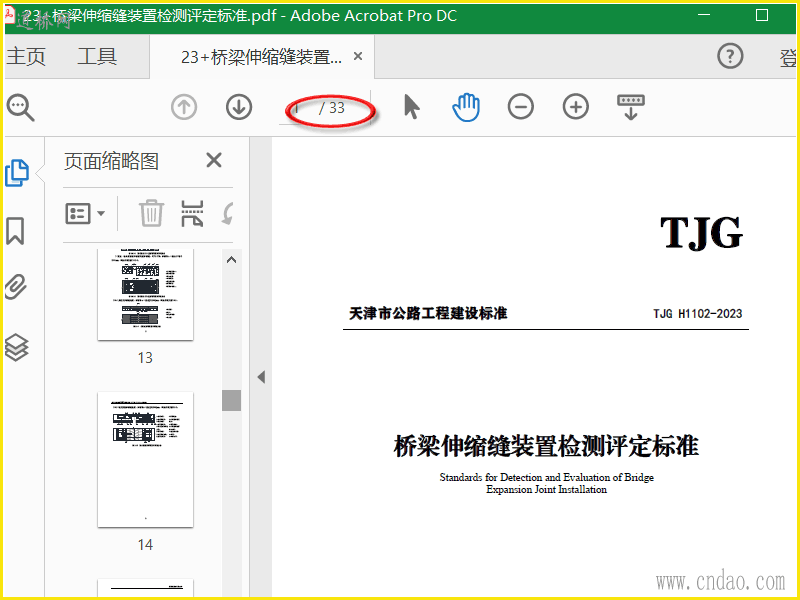800x600 pixels.
Task: Click the 天津市公路工程建设标准 heading text
Action: pyautogui.click(x=428, y=313)
